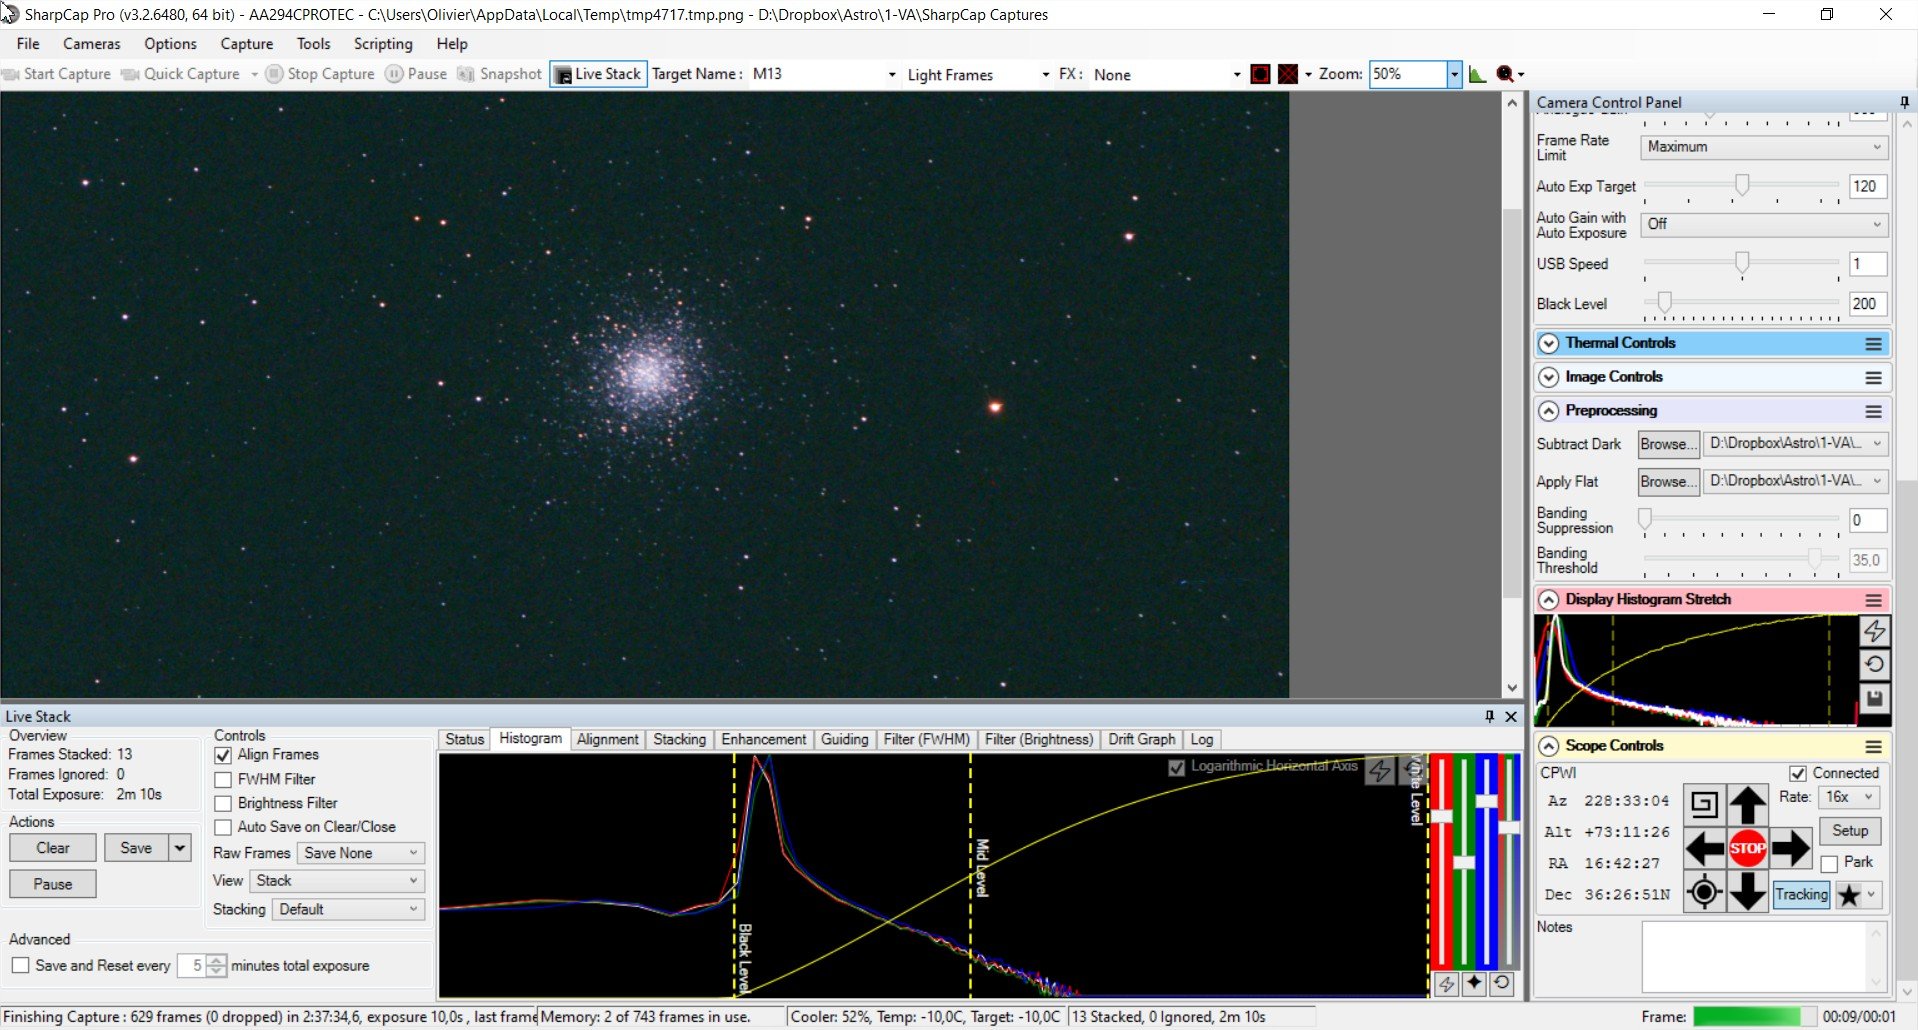Screen dimensions: 1918x1030
Task: Move scope up with the up arrow
Action: [x=1747, y=805]
